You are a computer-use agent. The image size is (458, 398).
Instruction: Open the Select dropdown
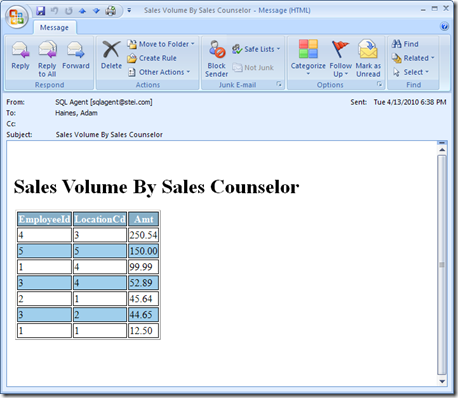click(411, 72)
